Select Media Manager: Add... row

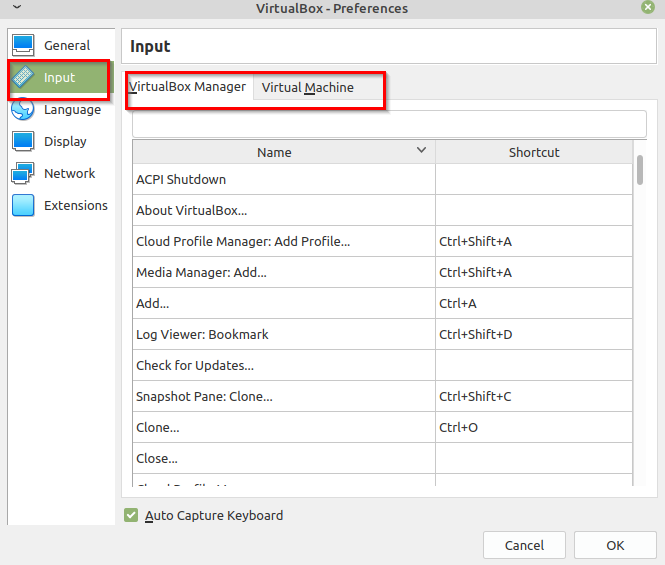(x=382, y=272)
